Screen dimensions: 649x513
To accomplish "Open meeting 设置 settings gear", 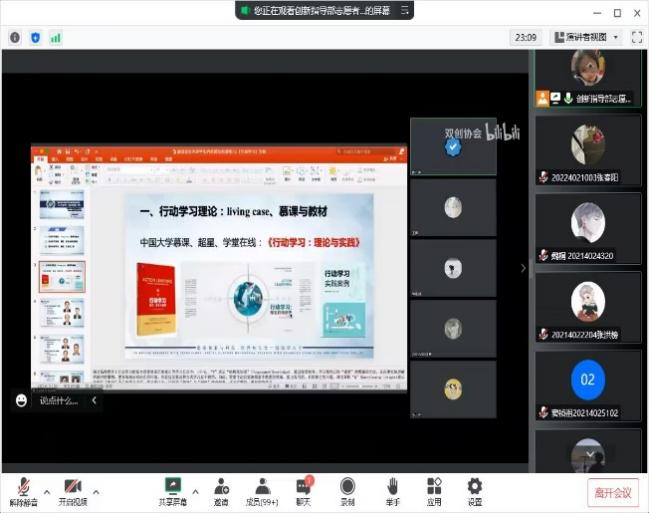I will click(x=475, y=490).
